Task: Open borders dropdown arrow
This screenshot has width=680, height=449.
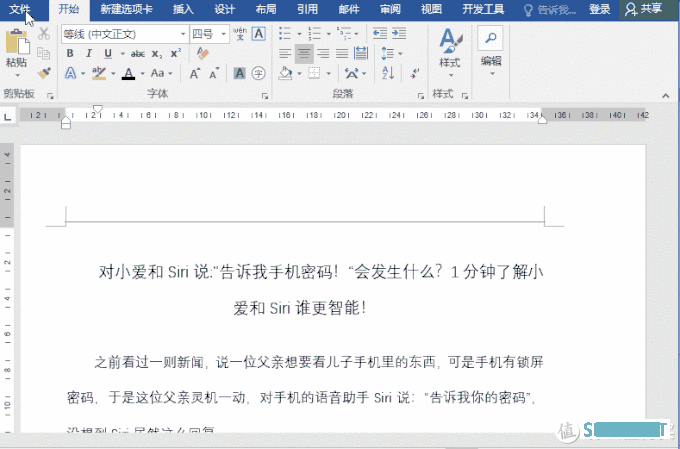Action: tap(328, 73)
